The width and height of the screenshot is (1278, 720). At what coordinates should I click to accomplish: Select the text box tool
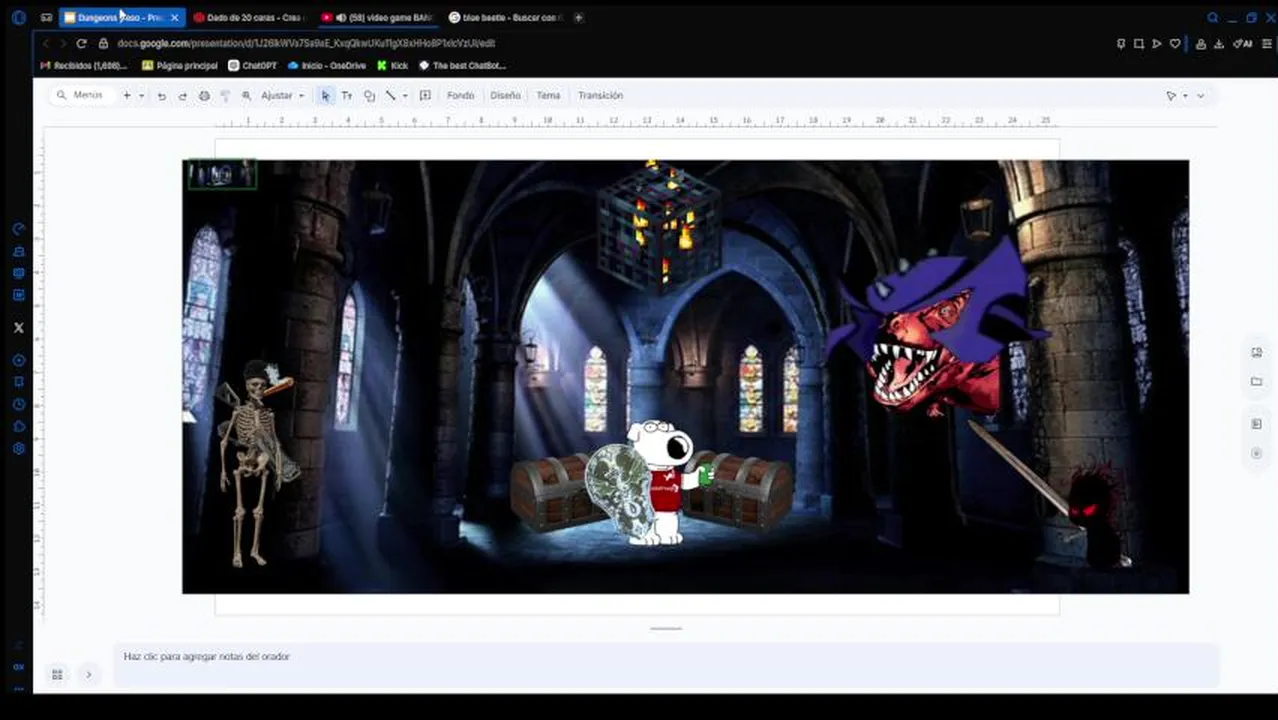347,96
